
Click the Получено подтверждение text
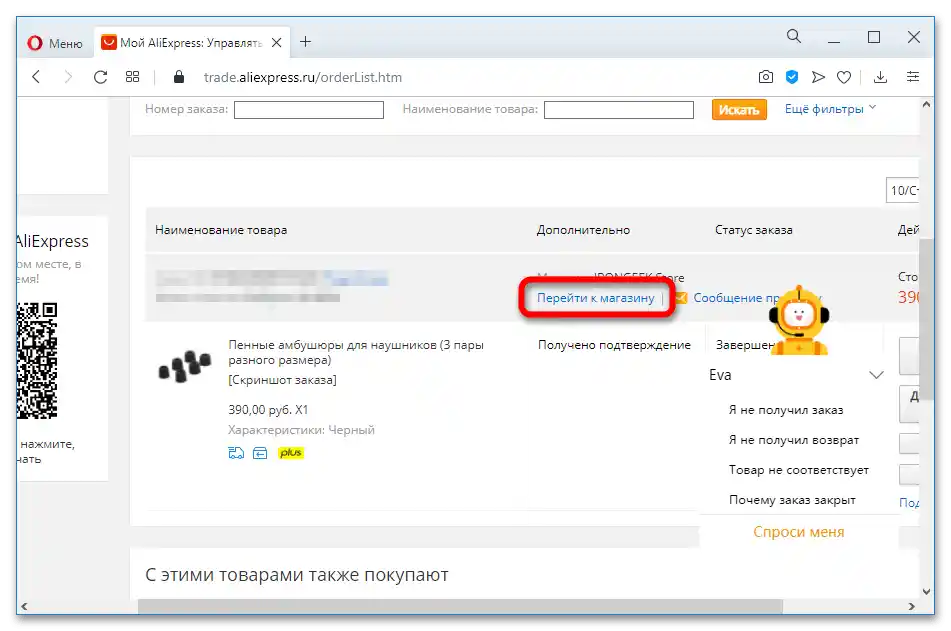[614, 345]
